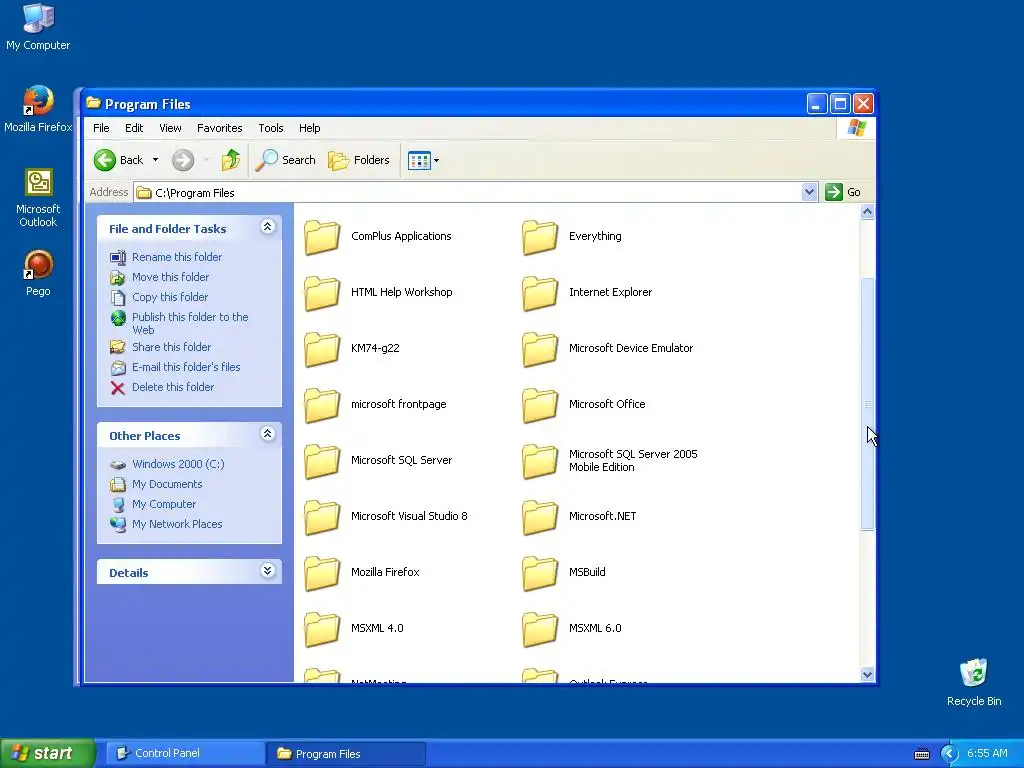Collapse the File and Folder Tasks panel
Viewport: 1024px width, 768px height.
267,227
